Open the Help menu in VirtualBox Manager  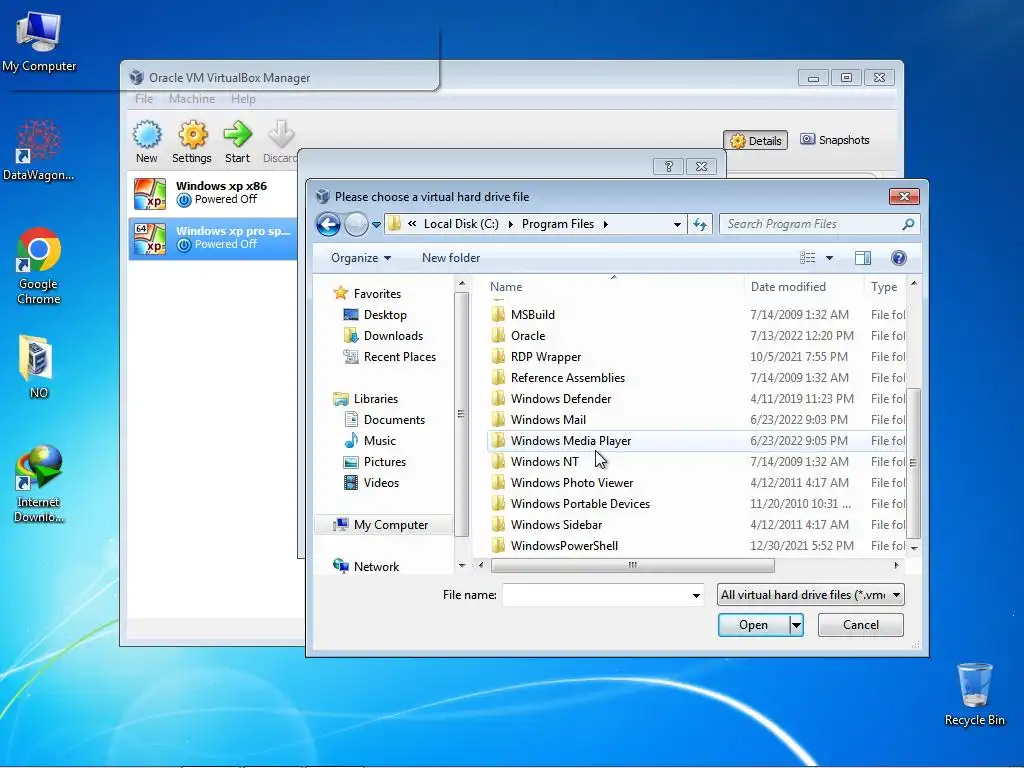(243, 99)
